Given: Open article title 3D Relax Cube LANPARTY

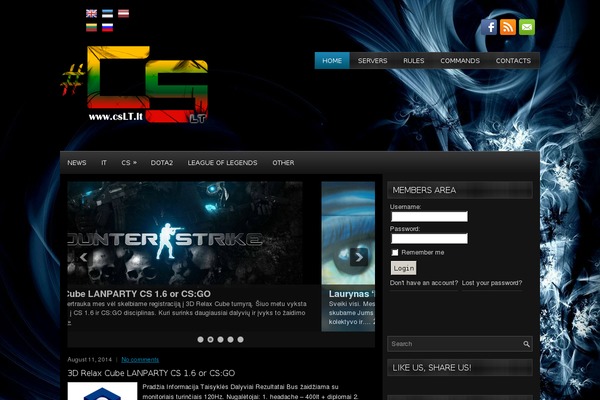Looking at the screenshot, I should (x=151, y=373).
